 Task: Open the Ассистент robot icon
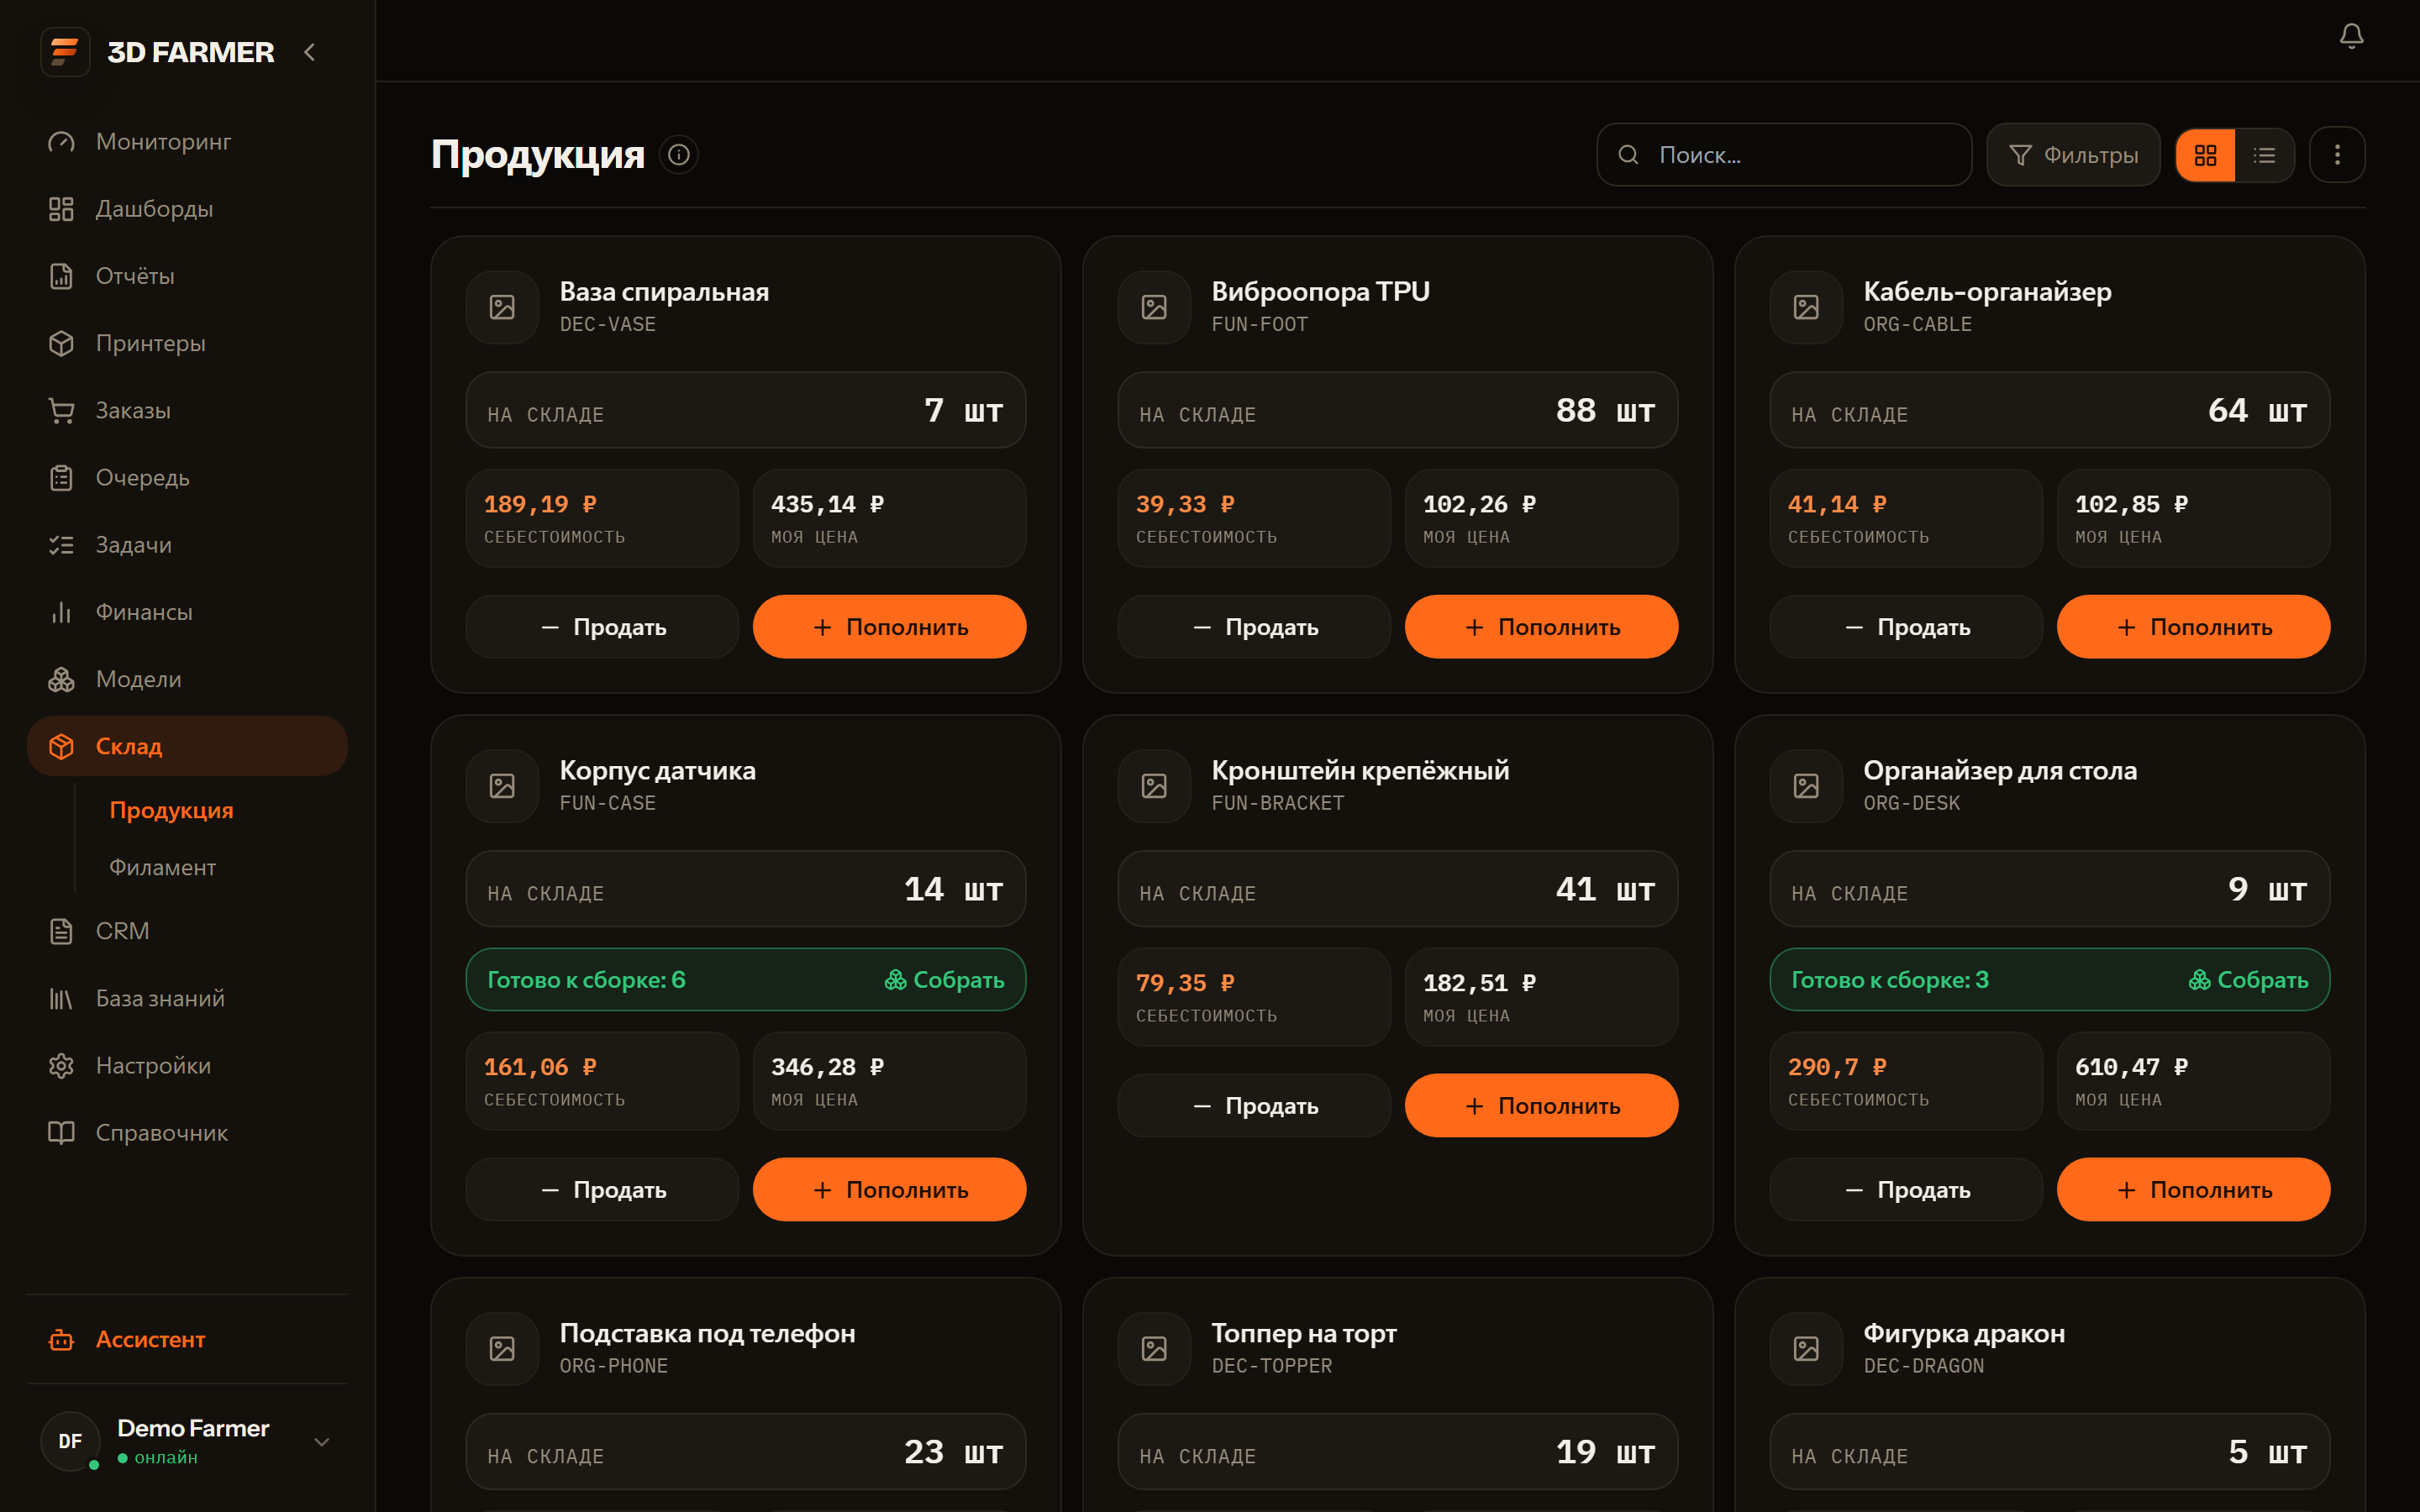coord(61,1340)
